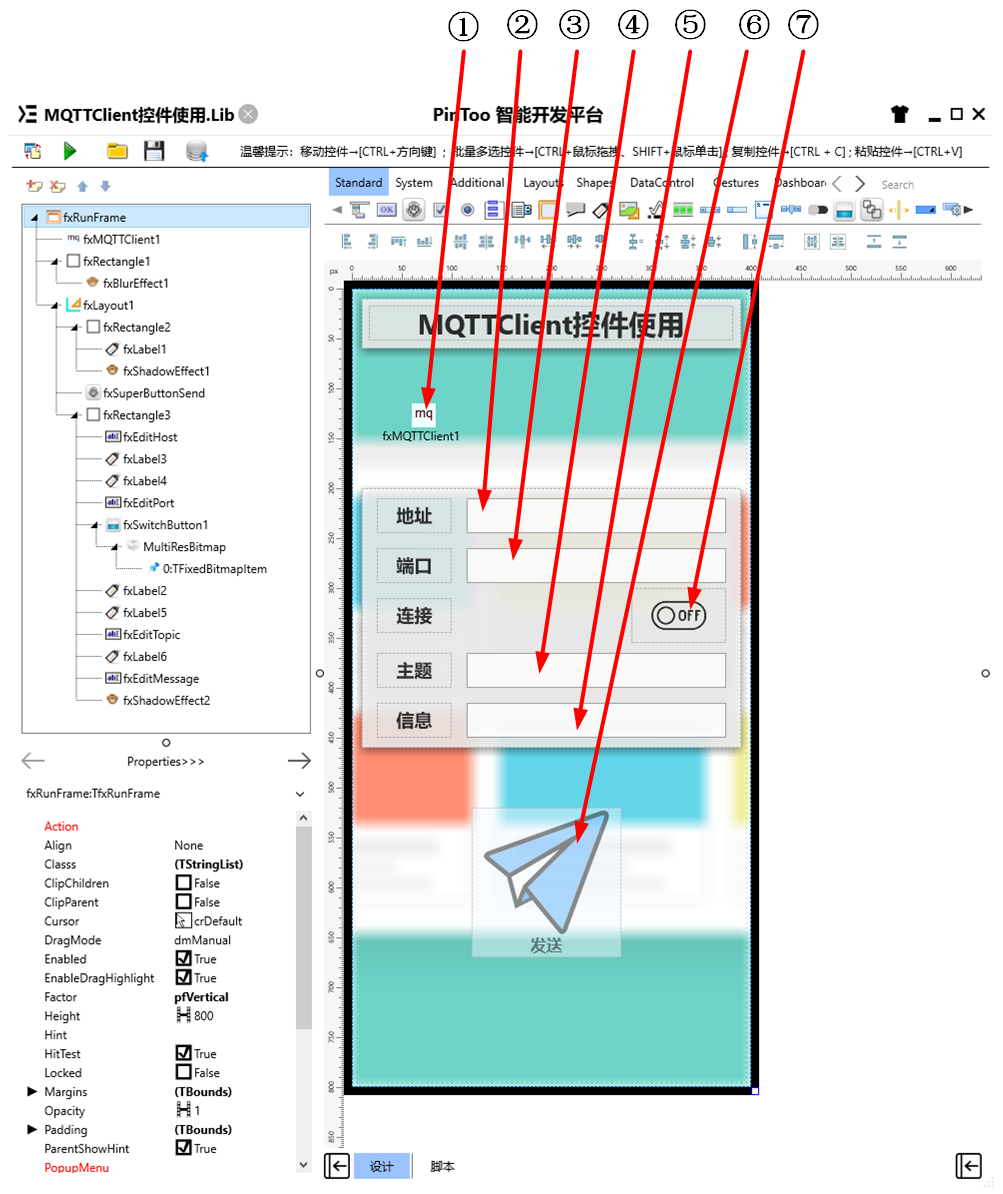Switch to the DataControl component tab
Screen dimensions: 1003x1194
662,183
